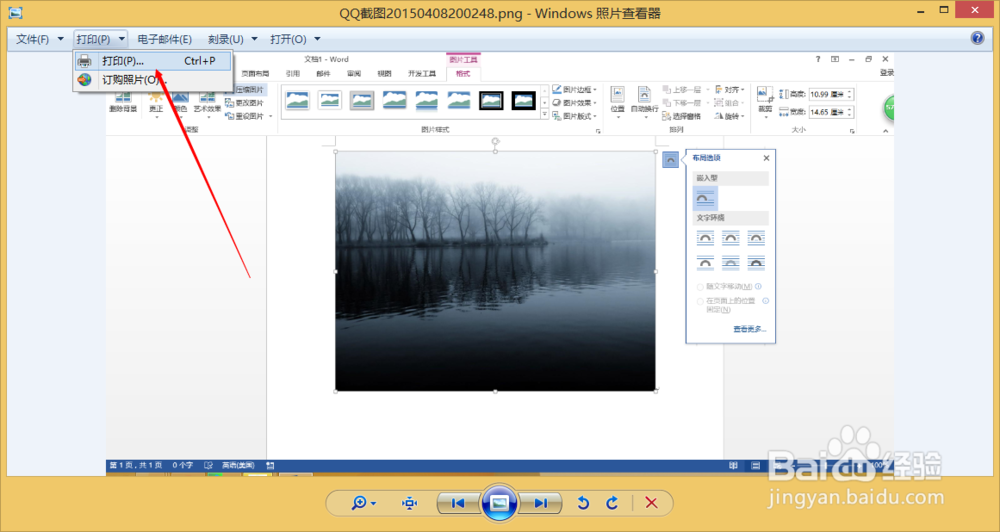Click the 查看更多... link

pos(749,330)
